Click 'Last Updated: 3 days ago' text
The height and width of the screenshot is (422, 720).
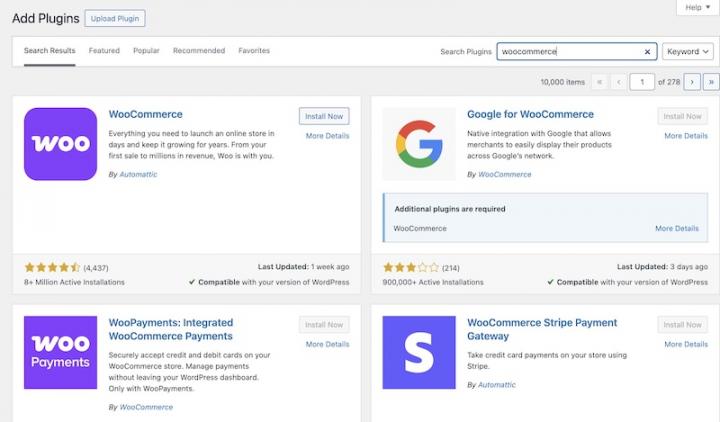click(662, 267)
